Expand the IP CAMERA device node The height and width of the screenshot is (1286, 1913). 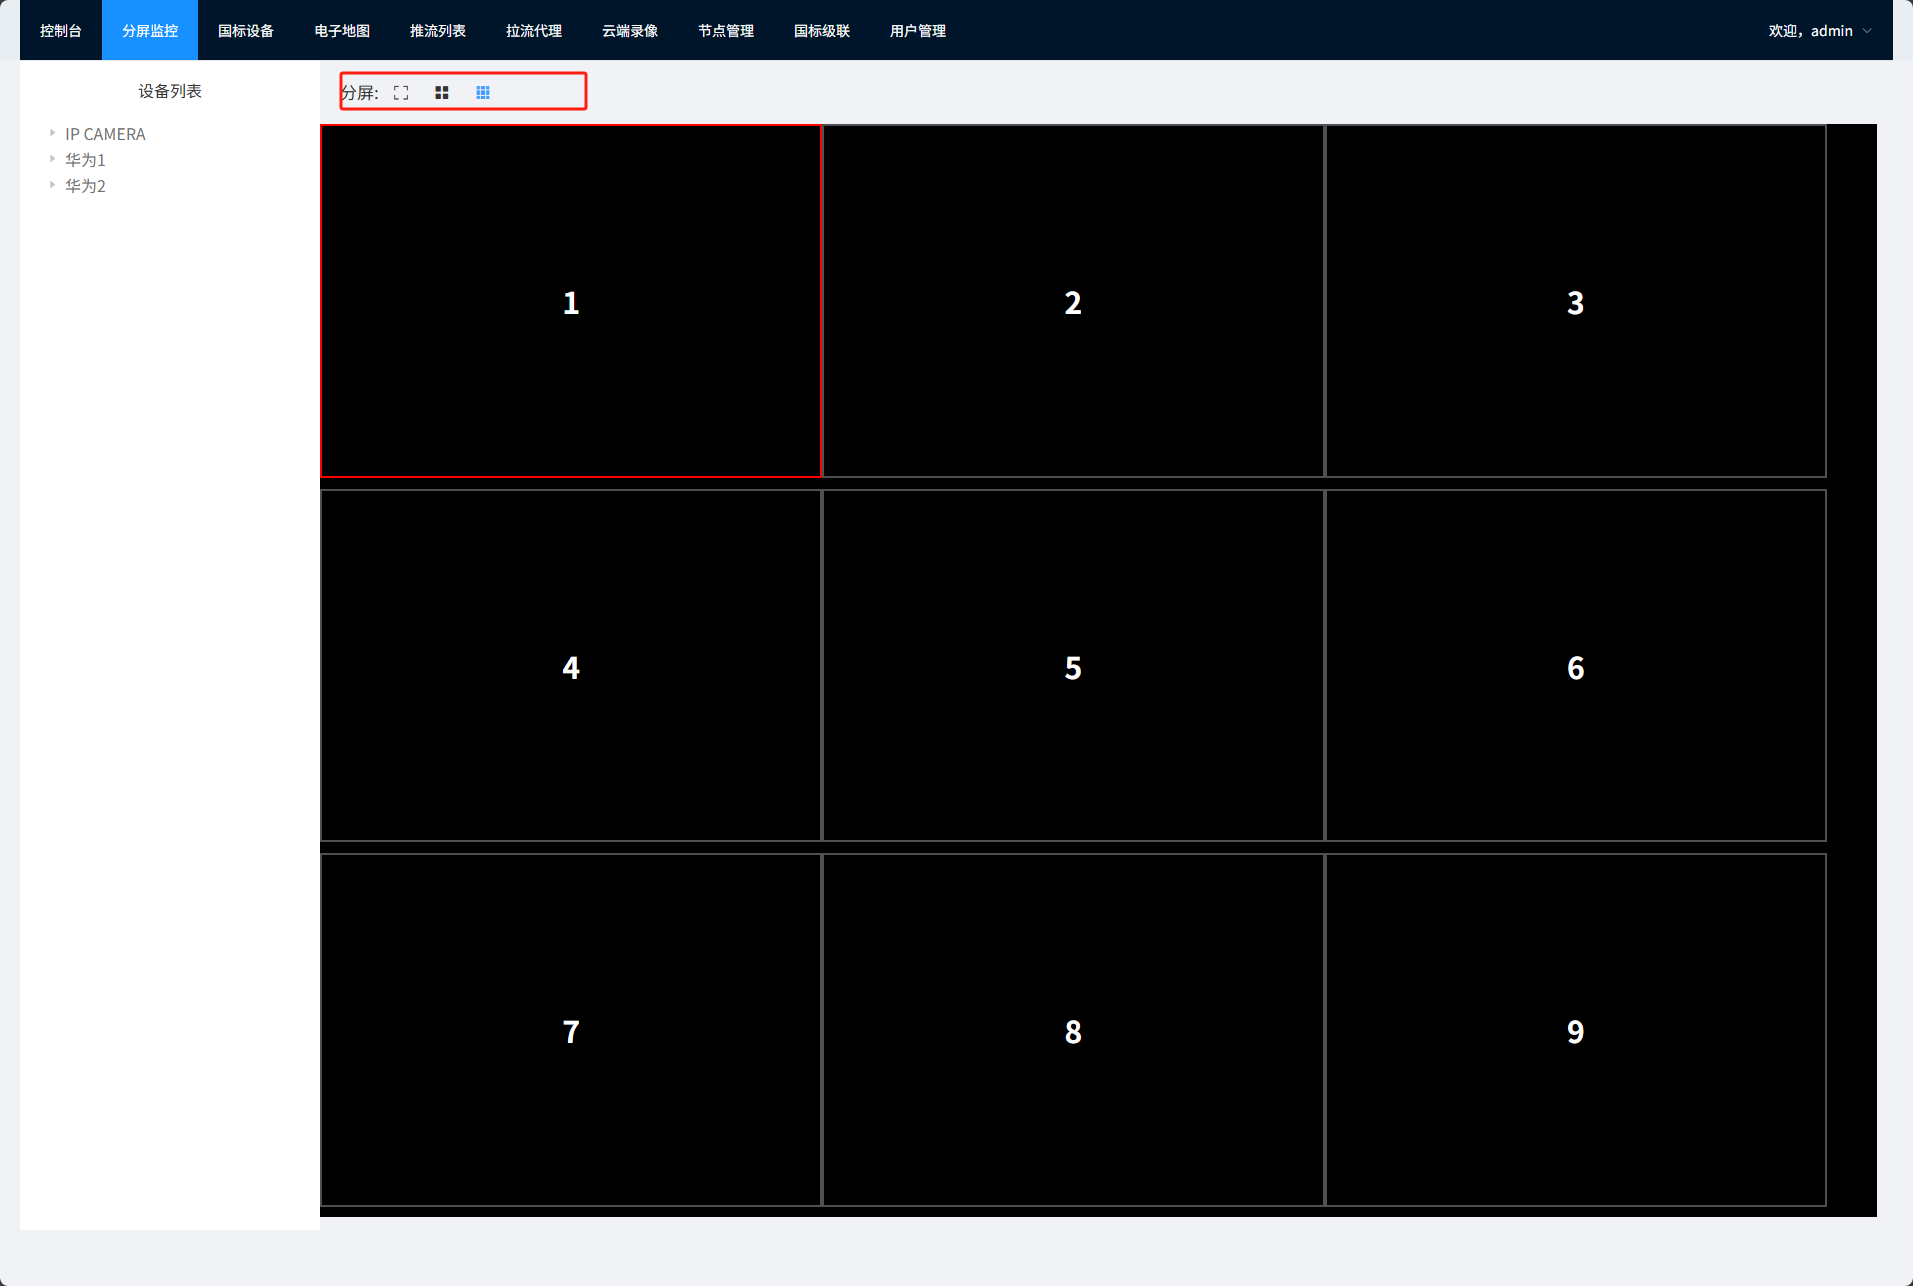(x=52, y=133)
